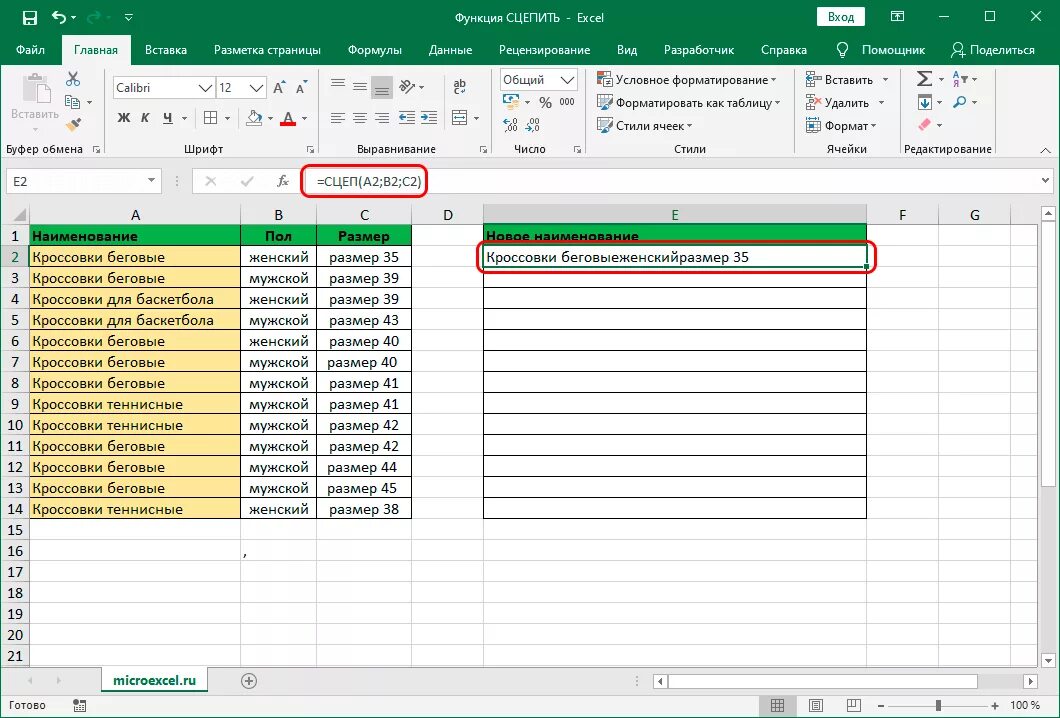
Task: Apply percent style format
Action: 546,102
